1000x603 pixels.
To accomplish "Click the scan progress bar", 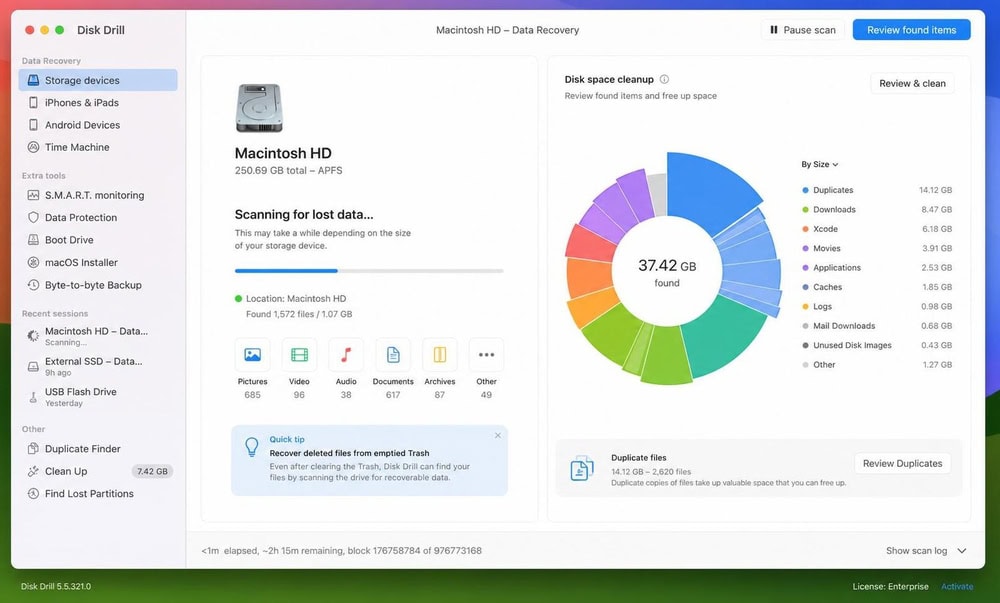I will [369, 271].
